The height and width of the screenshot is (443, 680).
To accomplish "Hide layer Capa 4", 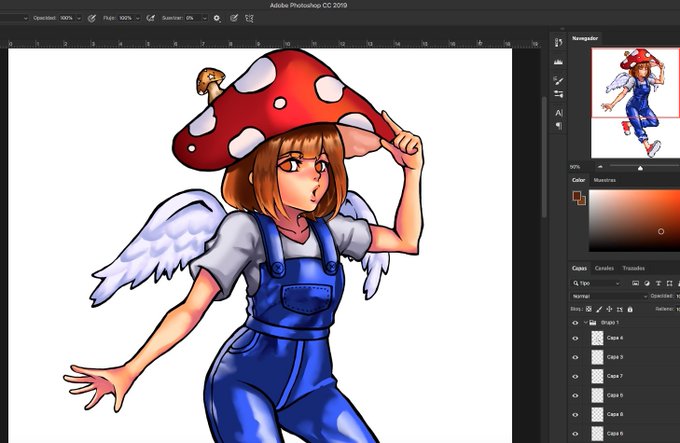I will [575, 338].
